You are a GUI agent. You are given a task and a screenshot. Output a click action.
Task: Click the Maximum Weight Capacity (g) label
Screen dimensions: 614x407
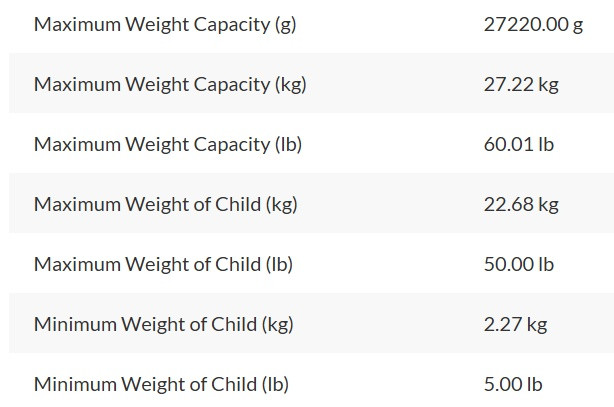point(165,25)
